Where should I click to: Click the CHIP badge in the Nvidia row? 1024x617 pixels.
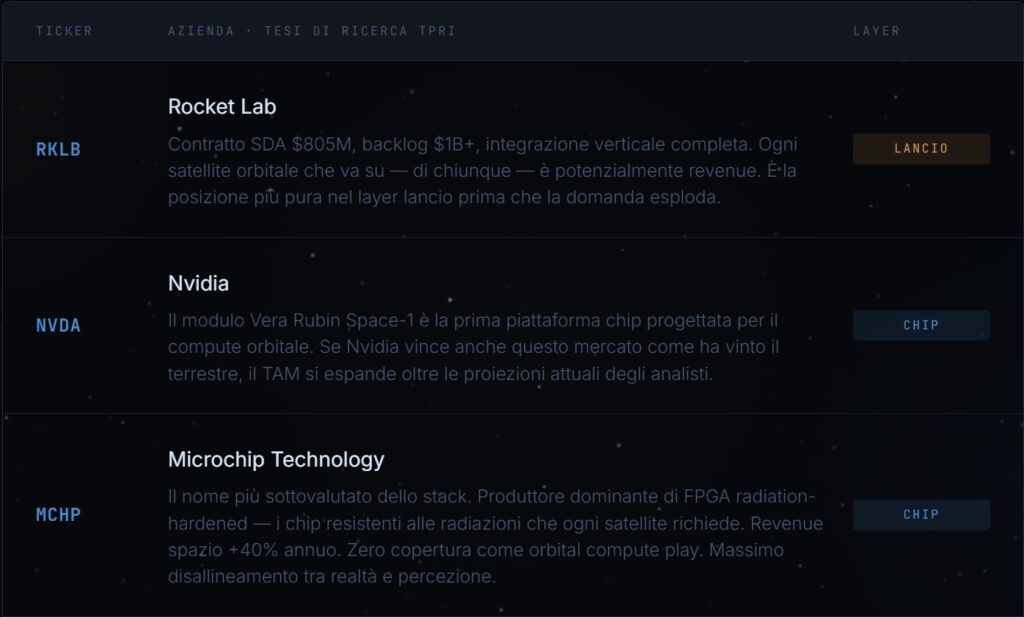(x=921, y=325)
